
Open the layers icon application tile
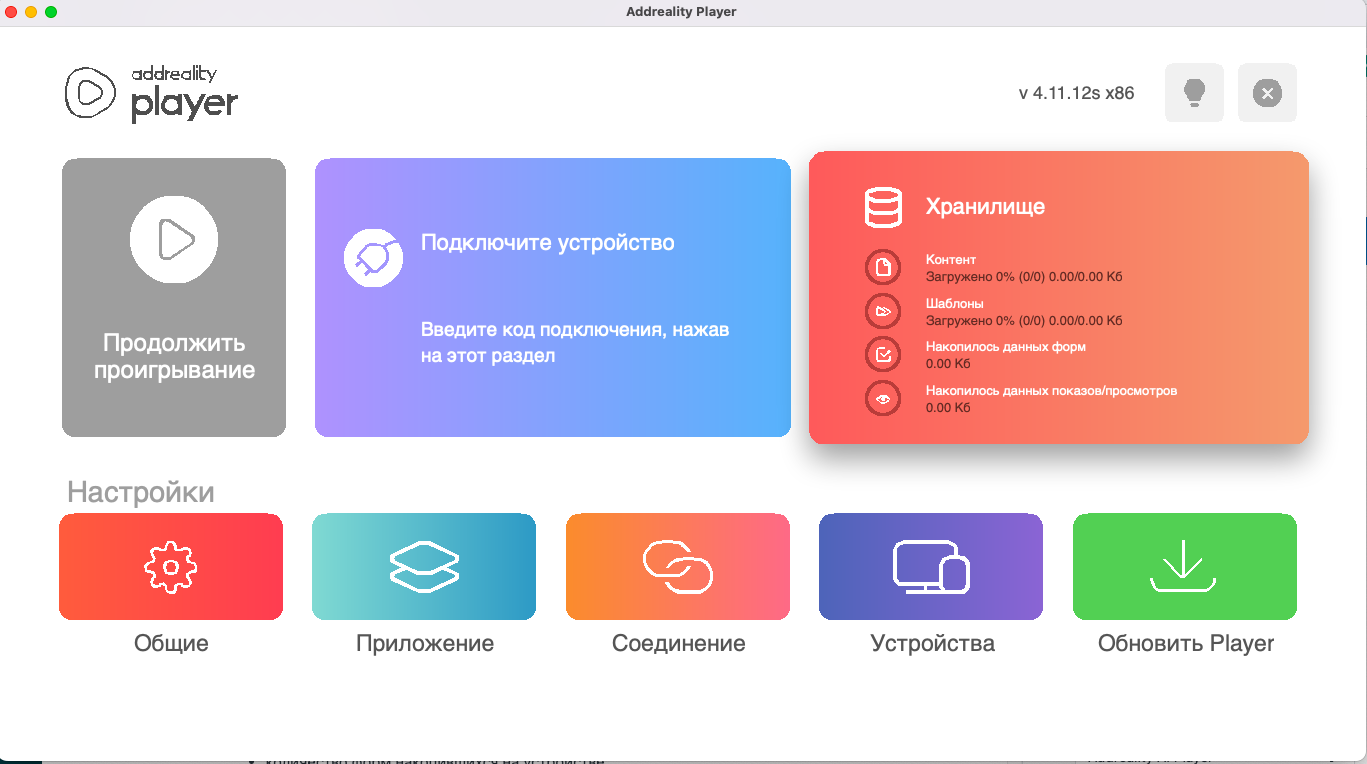point(424,567)
